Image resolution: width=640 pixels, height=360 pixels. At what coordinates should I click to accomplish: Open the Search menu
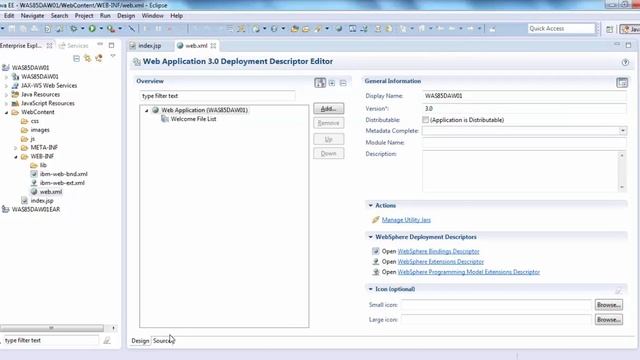tap(59, 16)
